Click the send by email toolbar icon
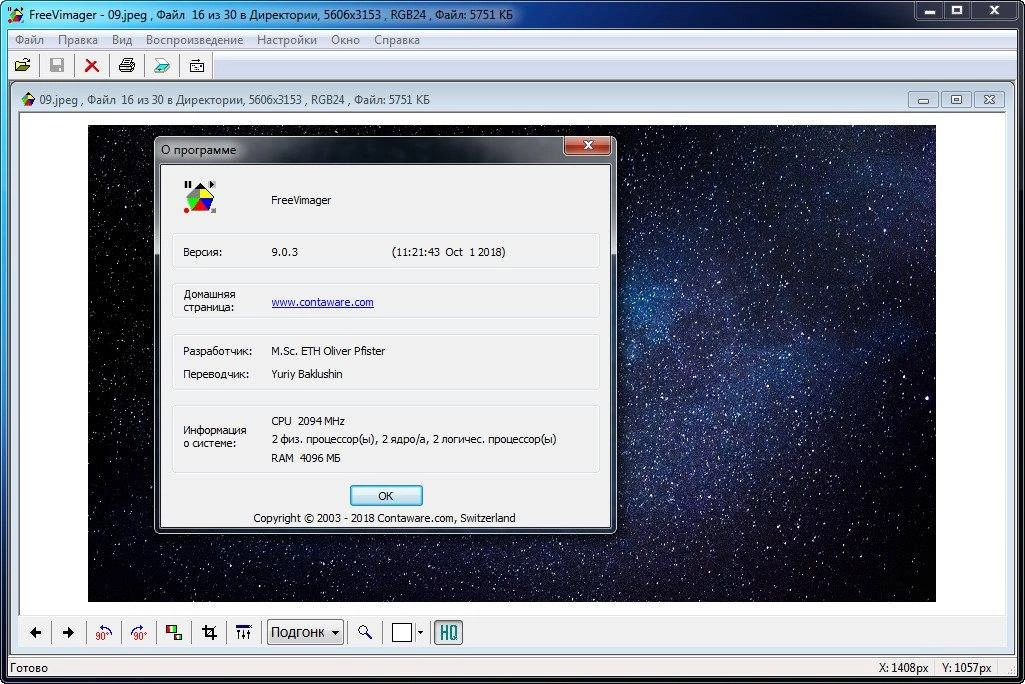Screen dimensions: 1025x684 [196, 65]
